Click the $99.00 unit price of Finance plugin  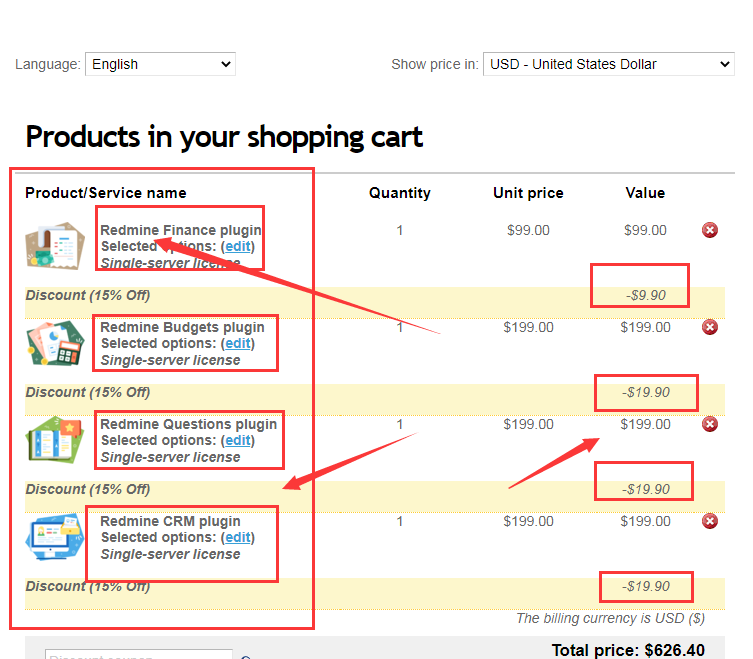(528, 230)
